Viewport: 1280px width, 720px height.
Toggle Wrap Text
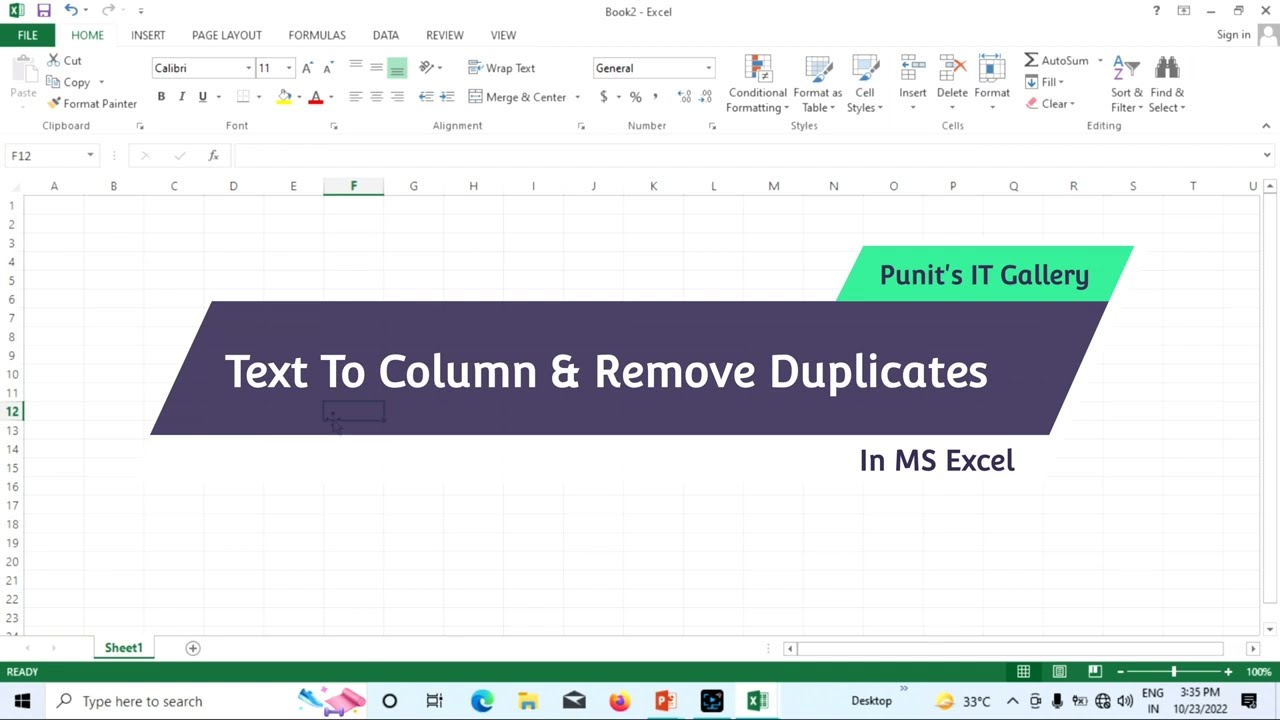pos(502,68)
